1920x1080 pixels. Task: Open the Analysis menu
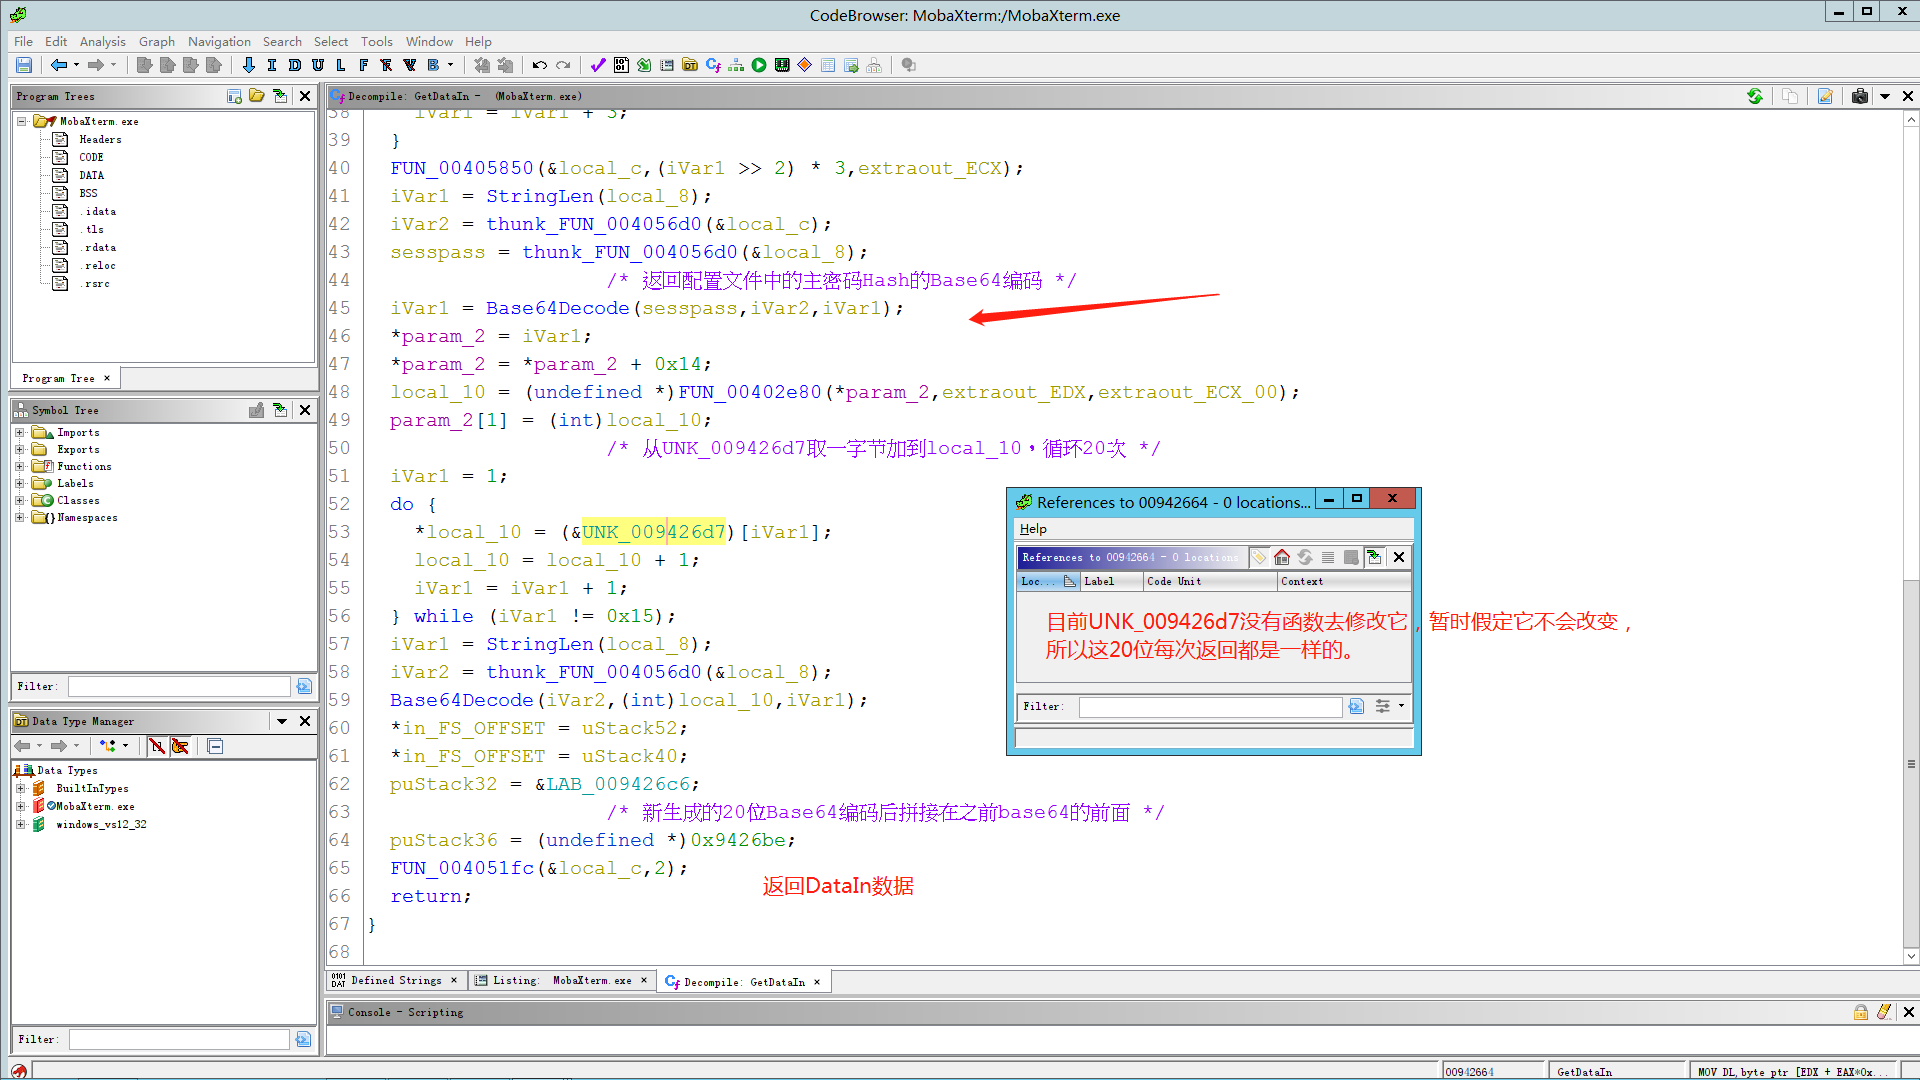(x=102, y=41)
